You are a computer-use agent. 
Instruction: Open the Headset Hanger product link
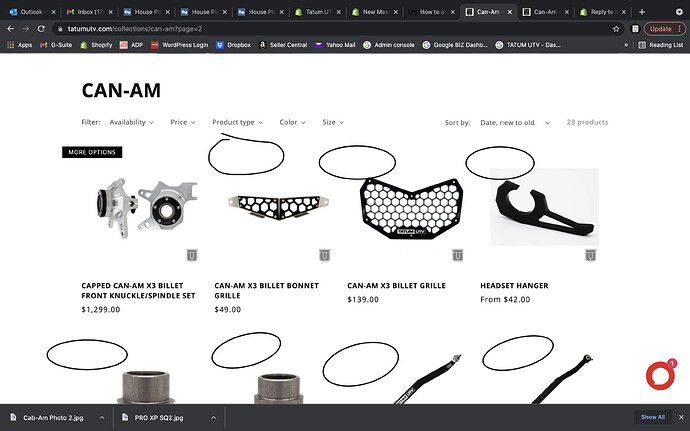click(x=514, y=285)
